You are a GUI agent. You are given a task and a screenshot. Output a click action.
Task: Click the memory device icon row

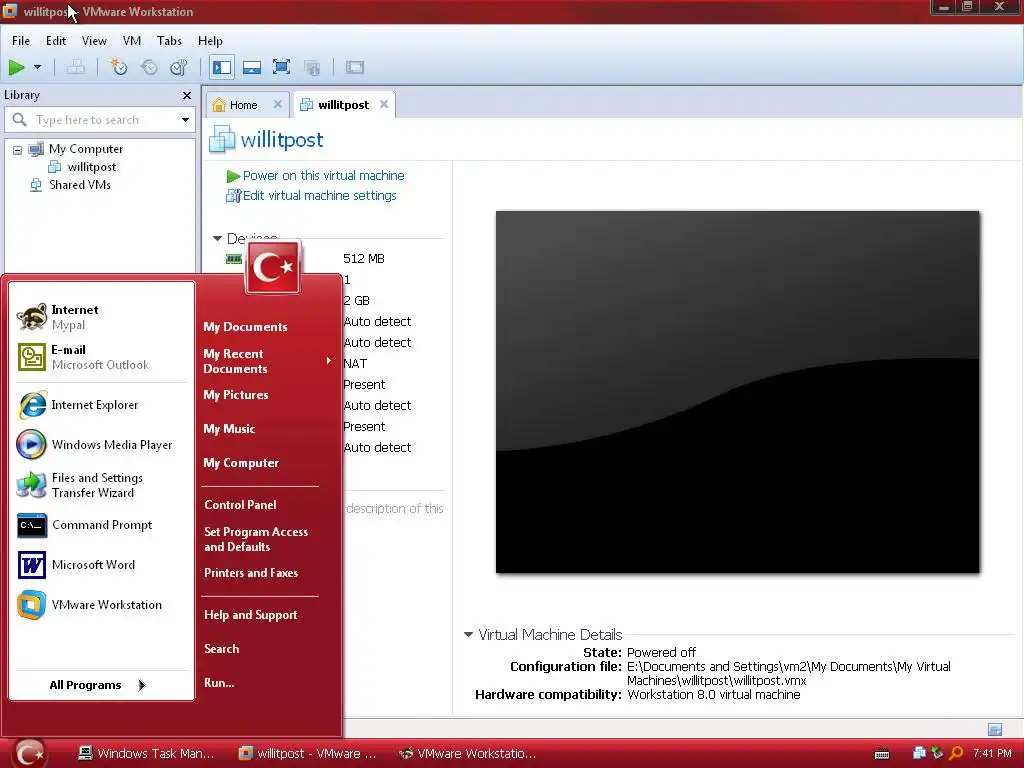click(233, 259)
